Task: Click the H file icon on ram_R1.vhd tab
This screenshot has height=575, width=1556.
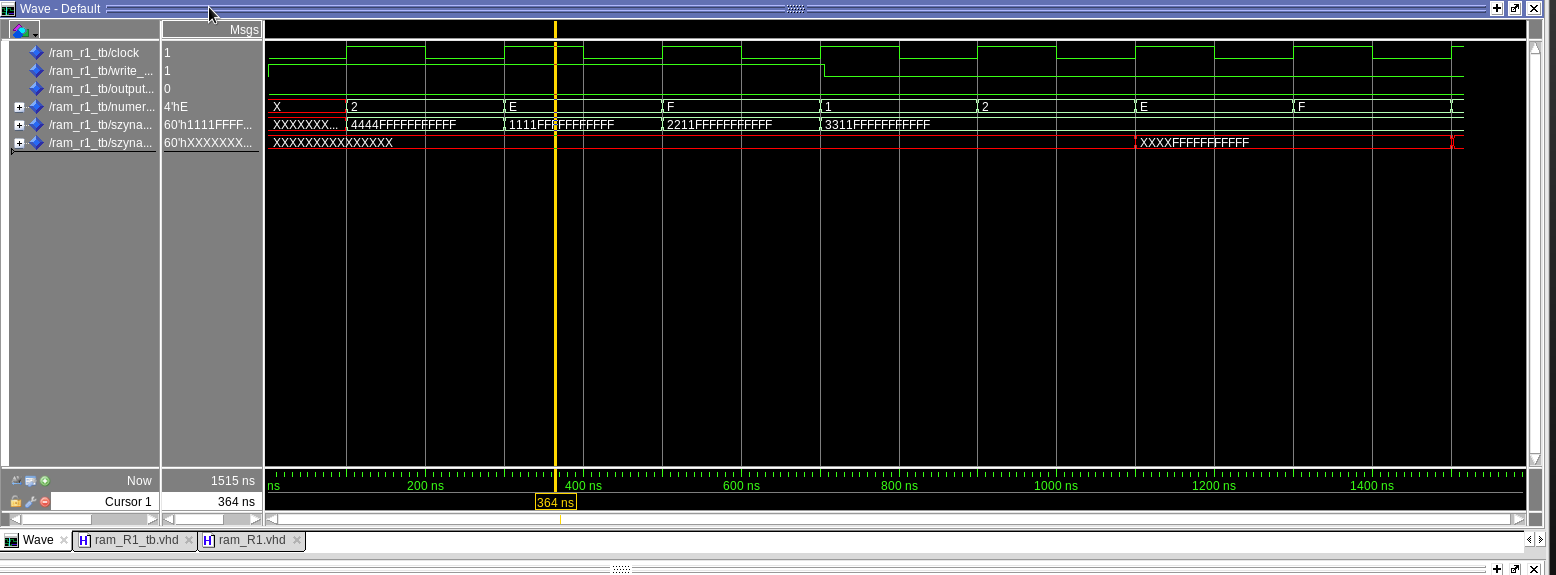Action: coord(208,540)
